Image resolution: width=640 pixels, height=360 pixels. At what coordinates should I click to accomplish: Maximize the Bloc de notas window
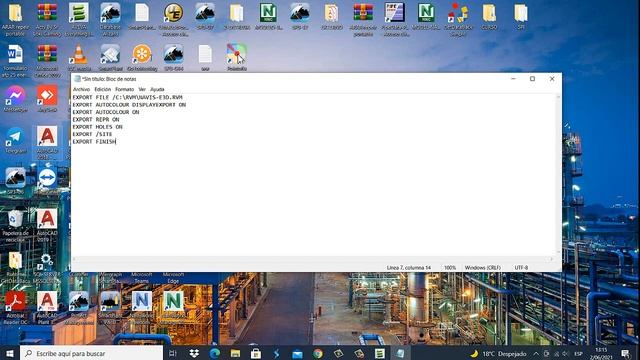coord(532,79)
